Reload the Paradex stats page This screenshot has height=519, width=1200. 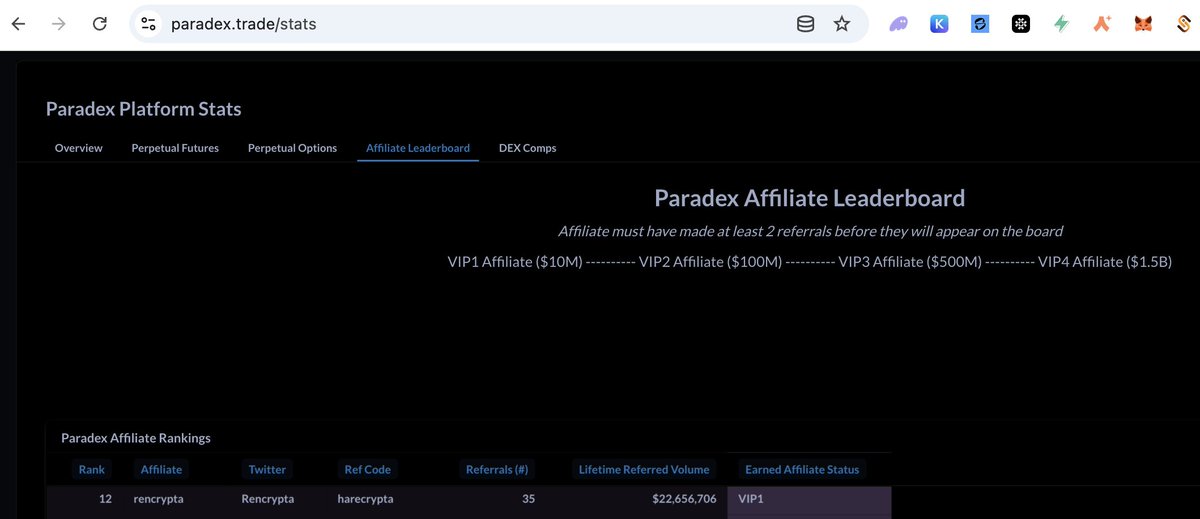click(x=99, y=23)
